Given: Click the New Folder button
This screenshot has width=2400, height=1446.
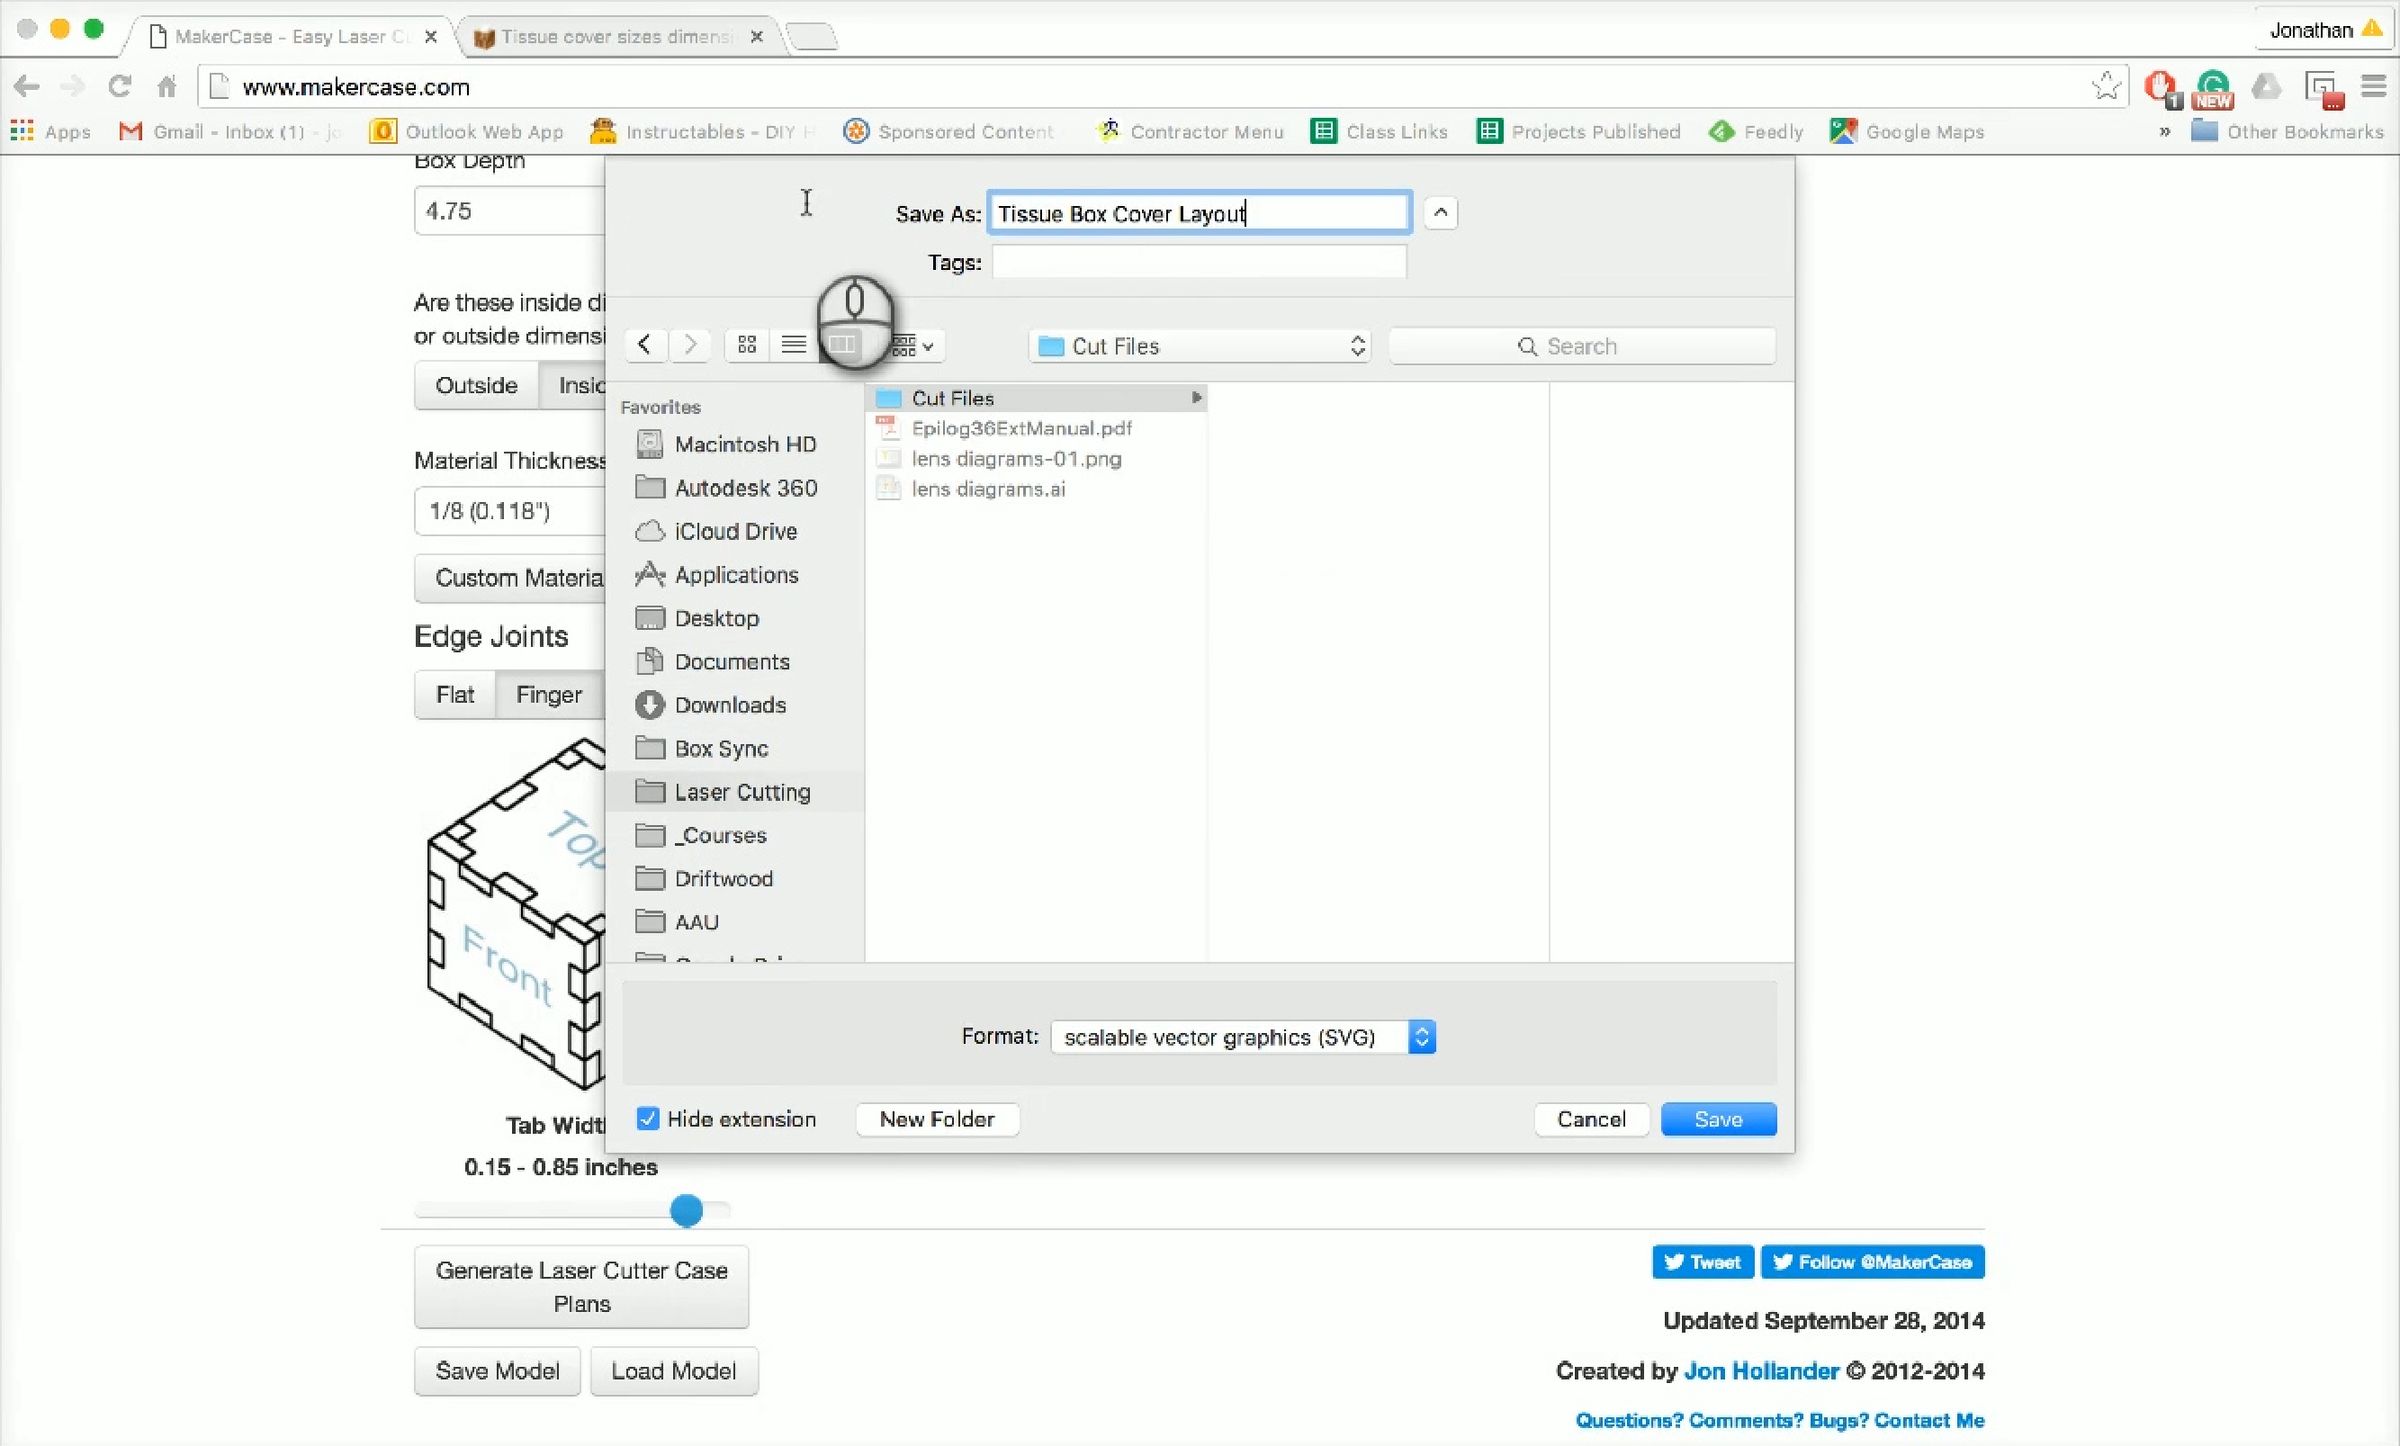Looking at the screenshot, I should tap(937, 1119).
